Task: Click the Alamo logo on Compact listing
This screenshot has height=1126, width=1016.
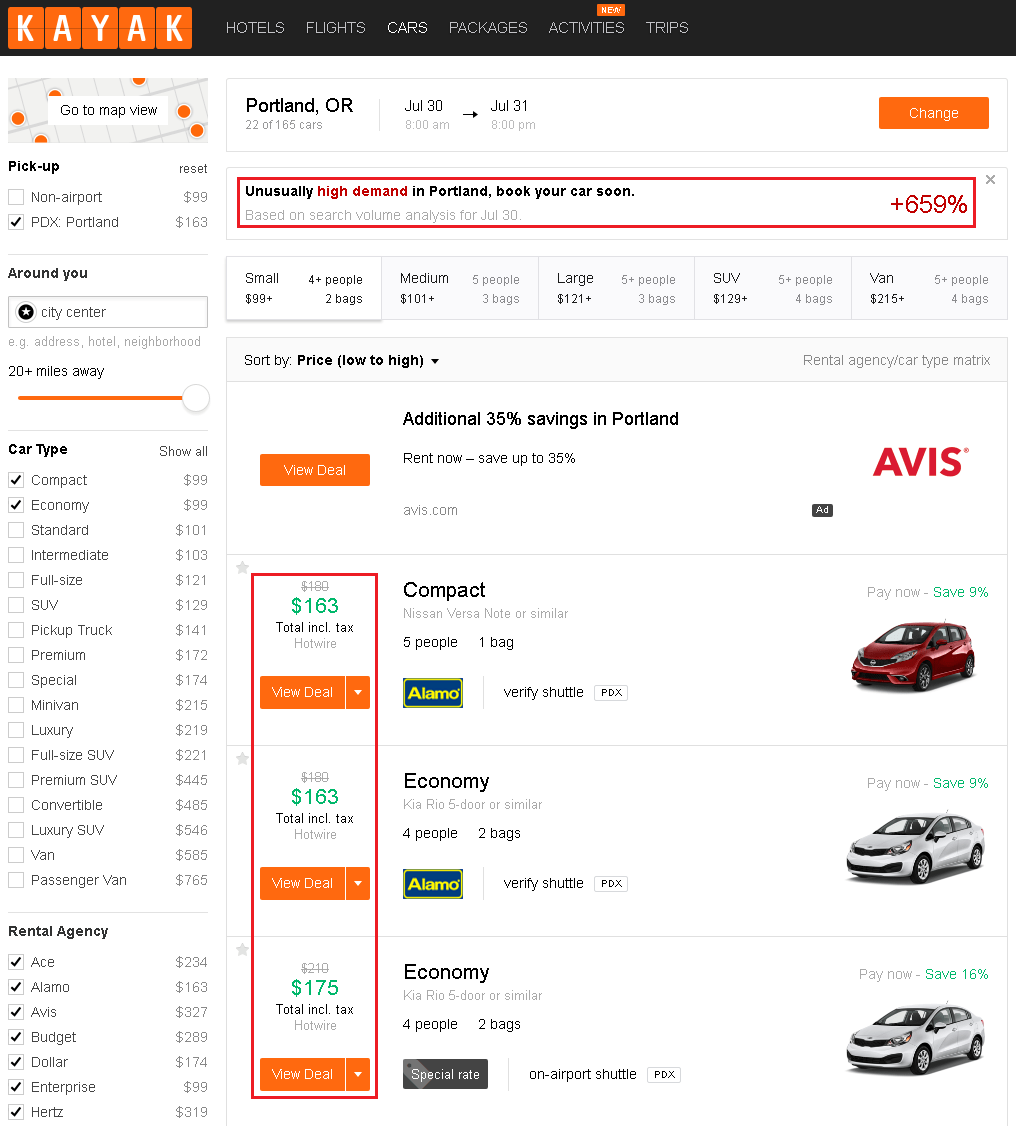Action: [x=433, y=693]
